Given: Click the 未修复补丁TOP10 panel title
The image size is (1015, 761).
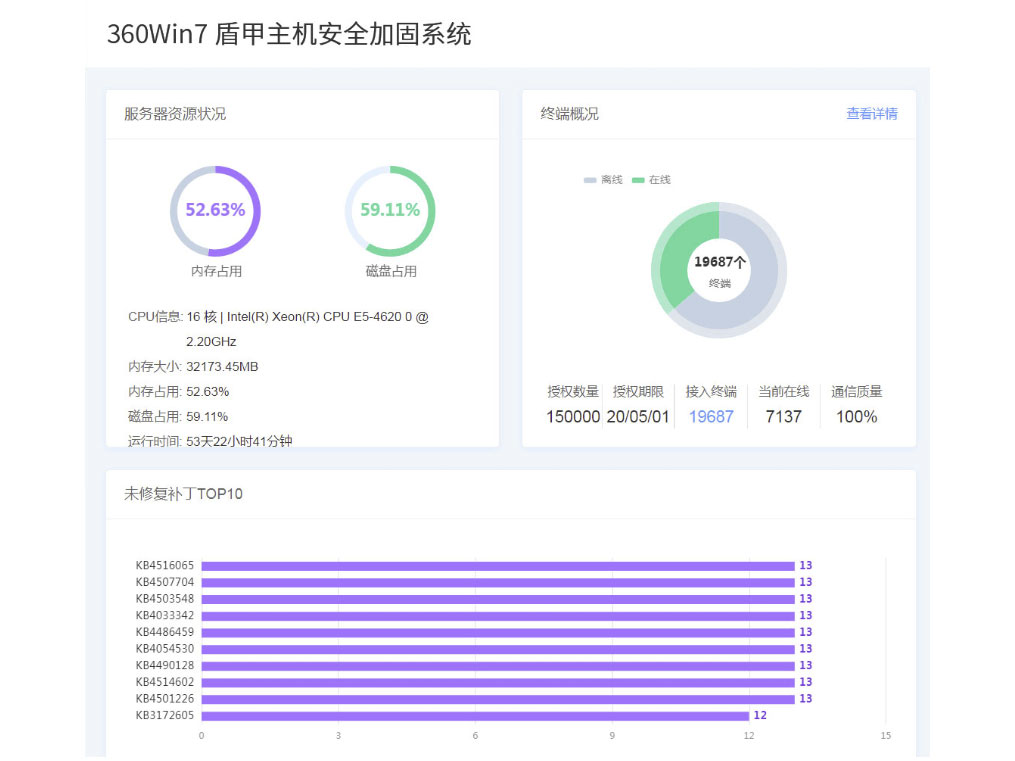Looking at the screenshot, I should (183, 494).
